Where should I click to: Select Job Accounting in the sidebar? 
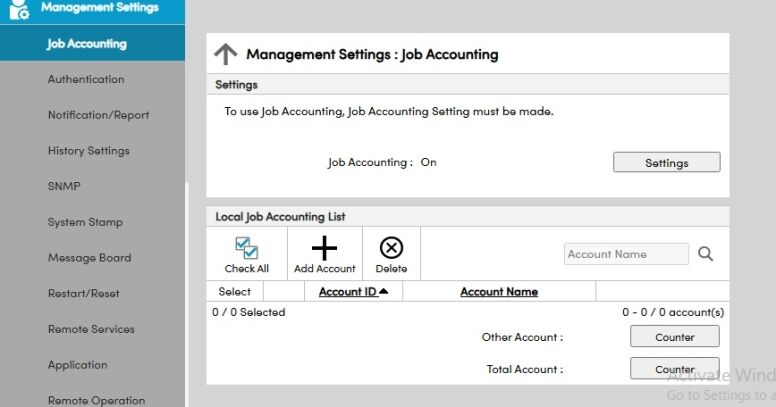coord(86,44)
